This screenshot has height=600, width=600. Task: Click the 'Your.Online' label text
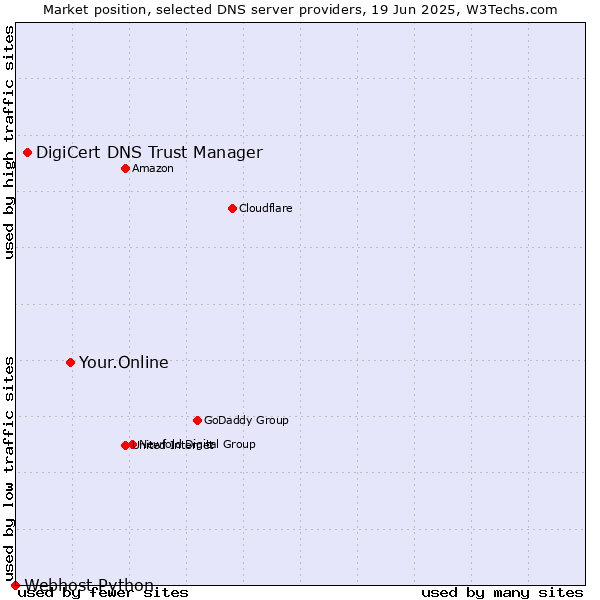tap(124, 362)
